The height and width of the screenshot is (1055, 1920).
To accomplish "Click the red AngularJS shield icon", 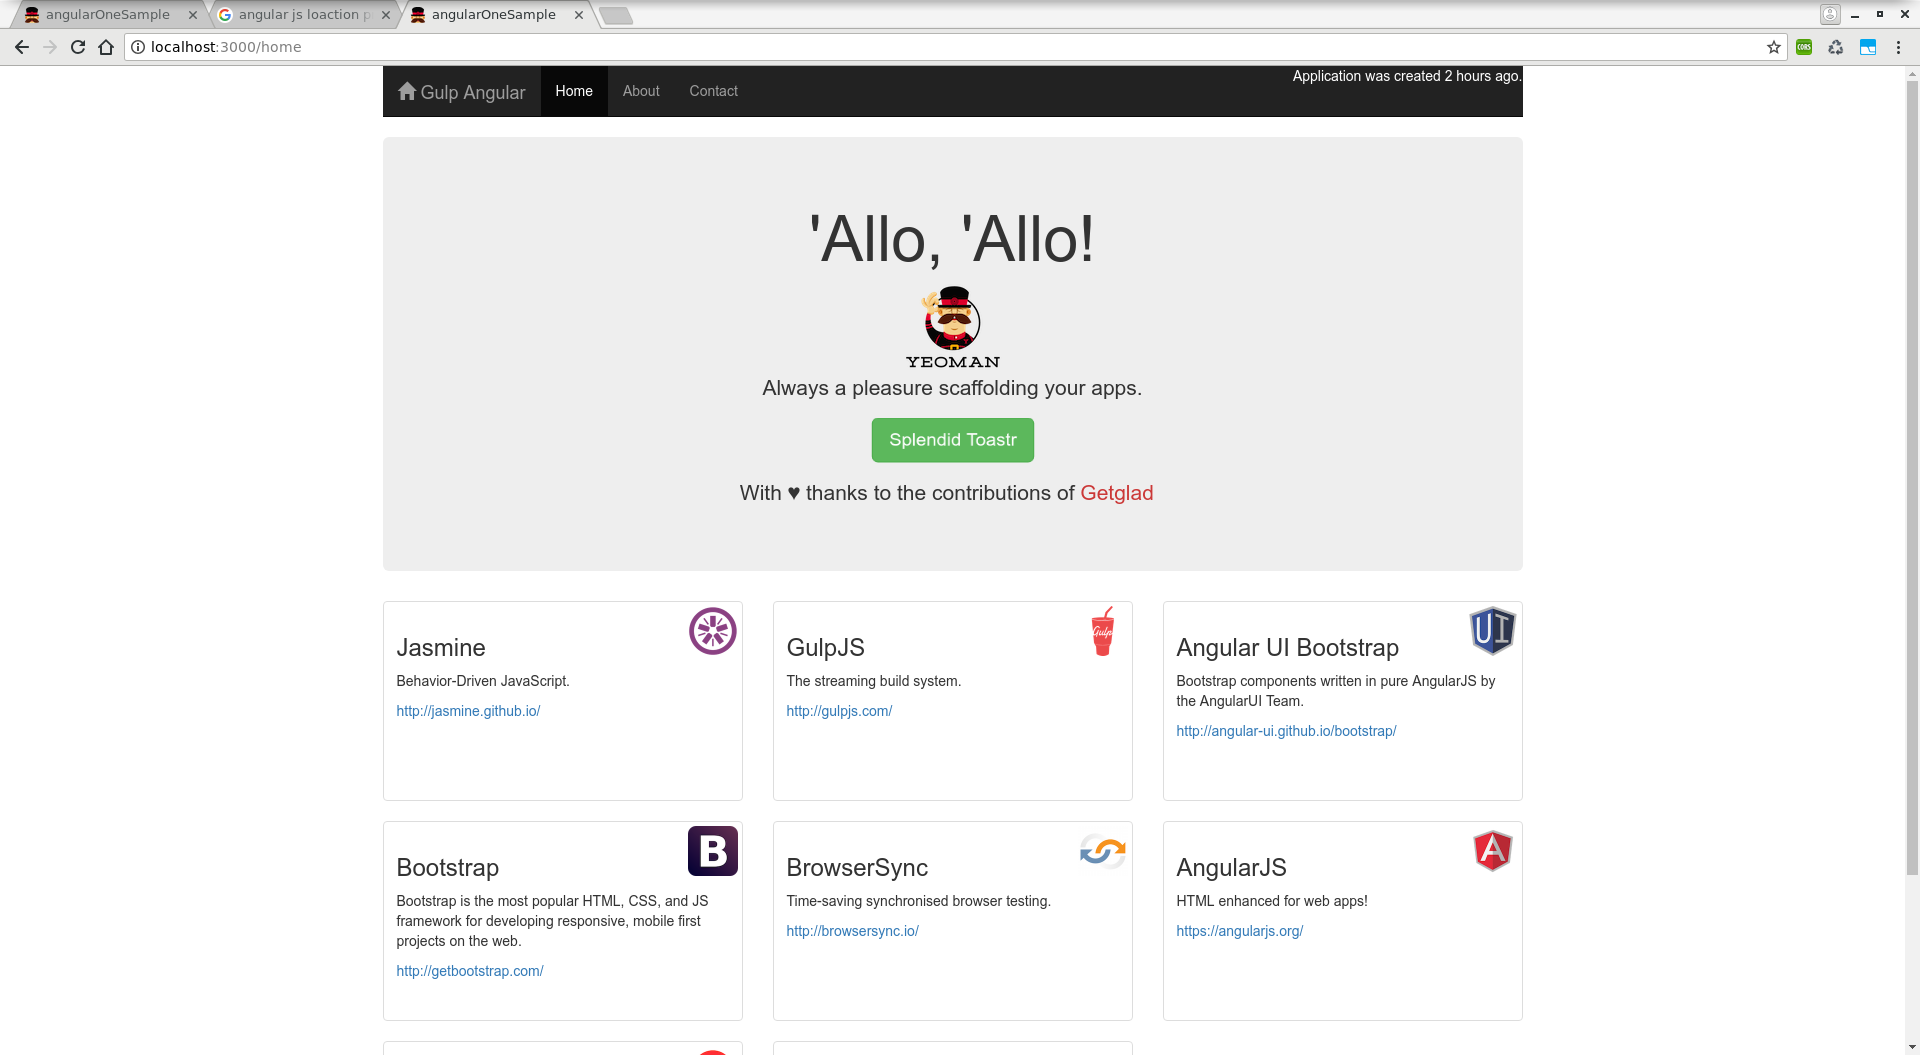I will point(1492,851).
